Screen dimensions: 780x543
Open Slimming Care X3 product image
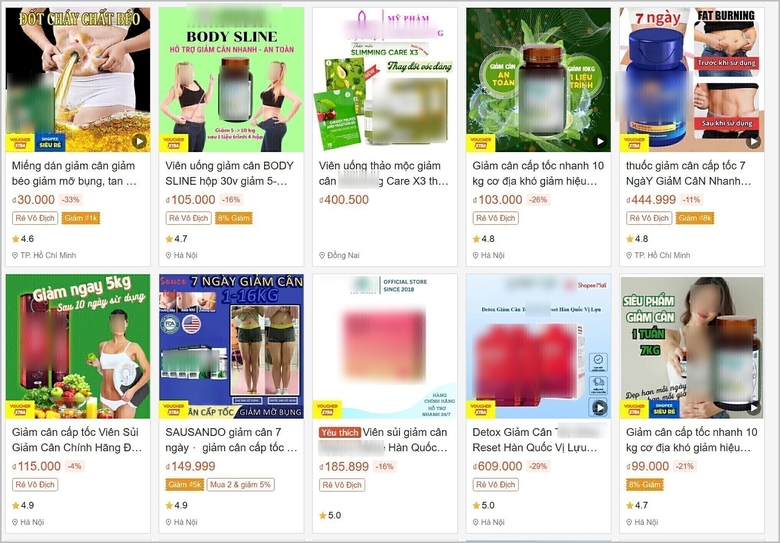pos(385,80)
